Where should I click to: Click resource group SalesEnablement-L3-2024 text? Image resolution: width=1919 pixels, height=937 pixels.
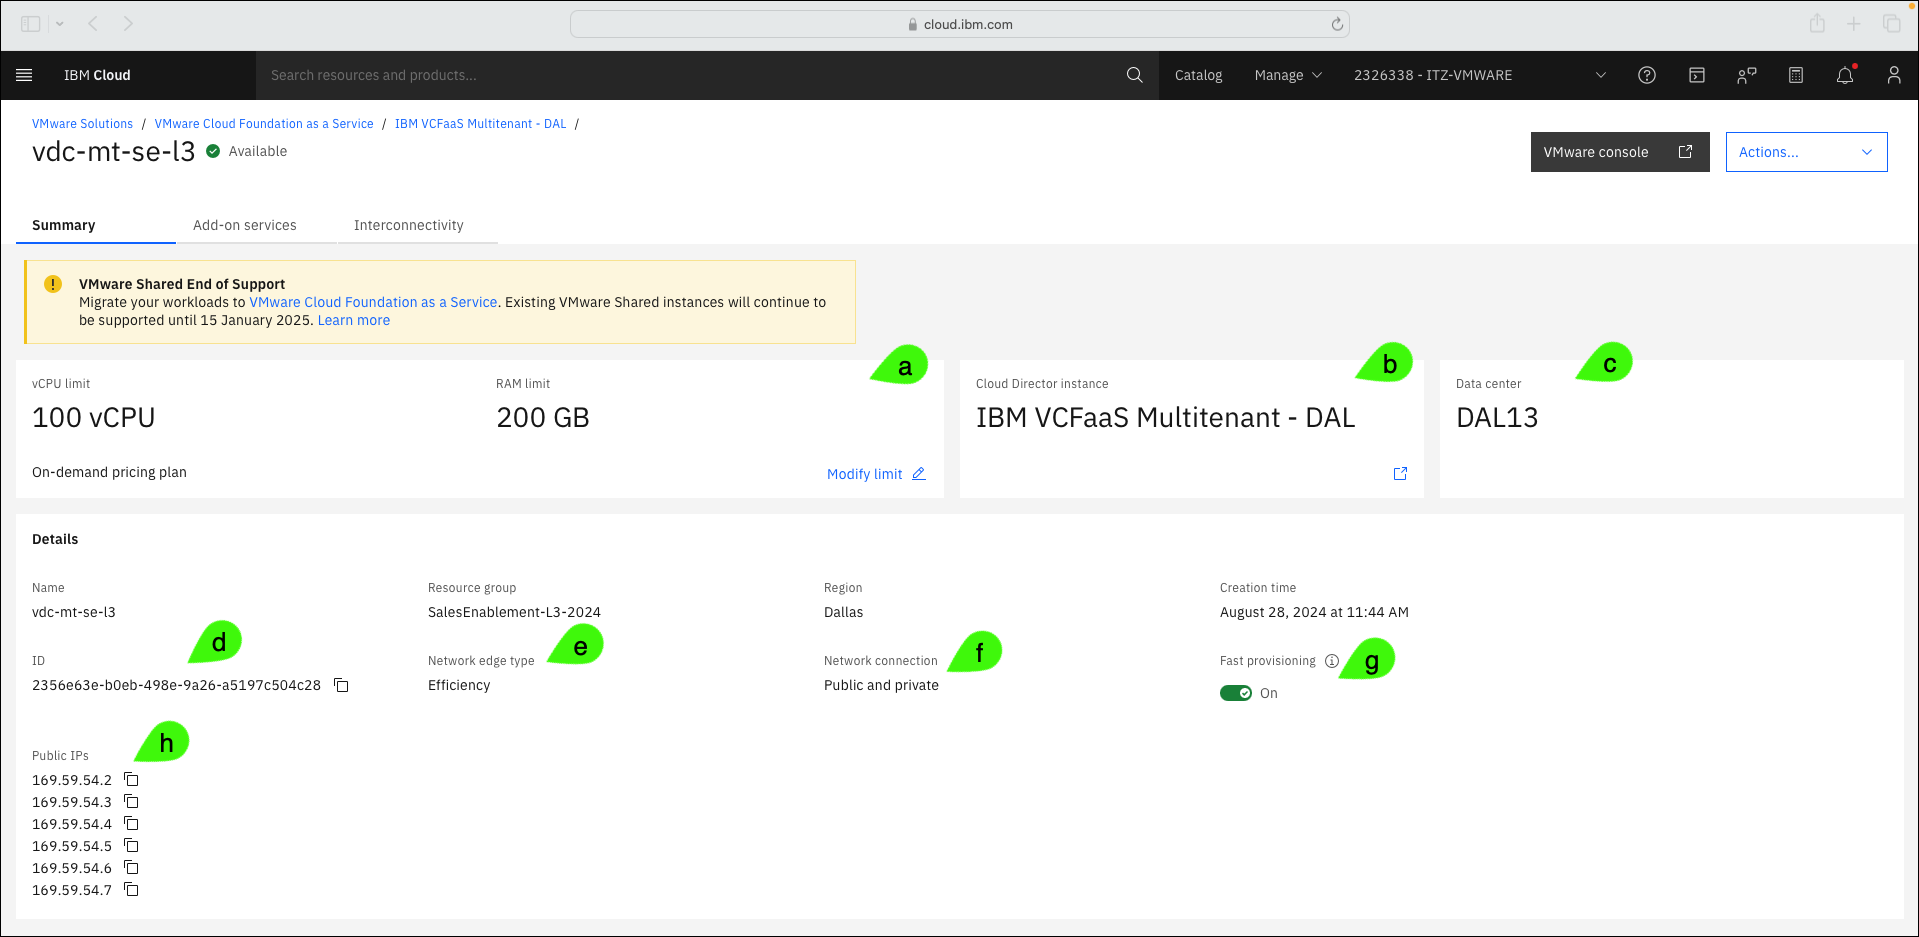point(514,612)
